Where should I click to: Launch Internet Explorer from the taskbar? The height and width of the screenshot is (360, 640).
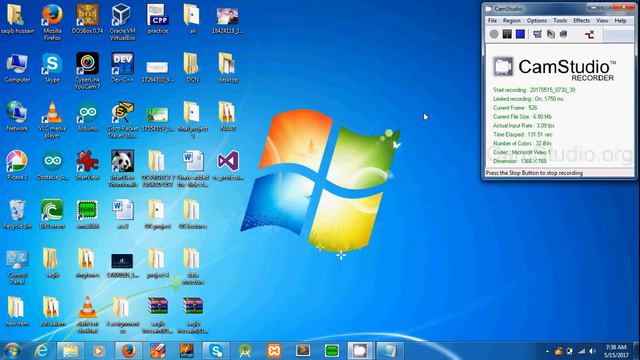coord(41,351)
